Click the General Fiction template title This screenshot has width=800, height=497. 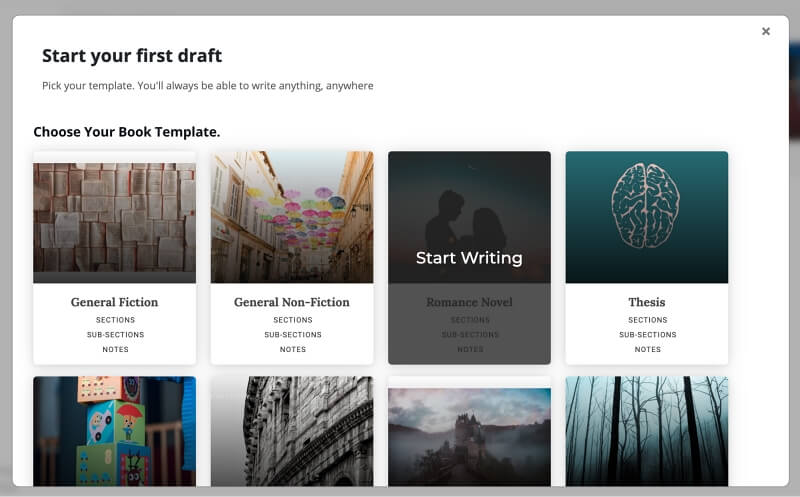click(x=114, y=302)
